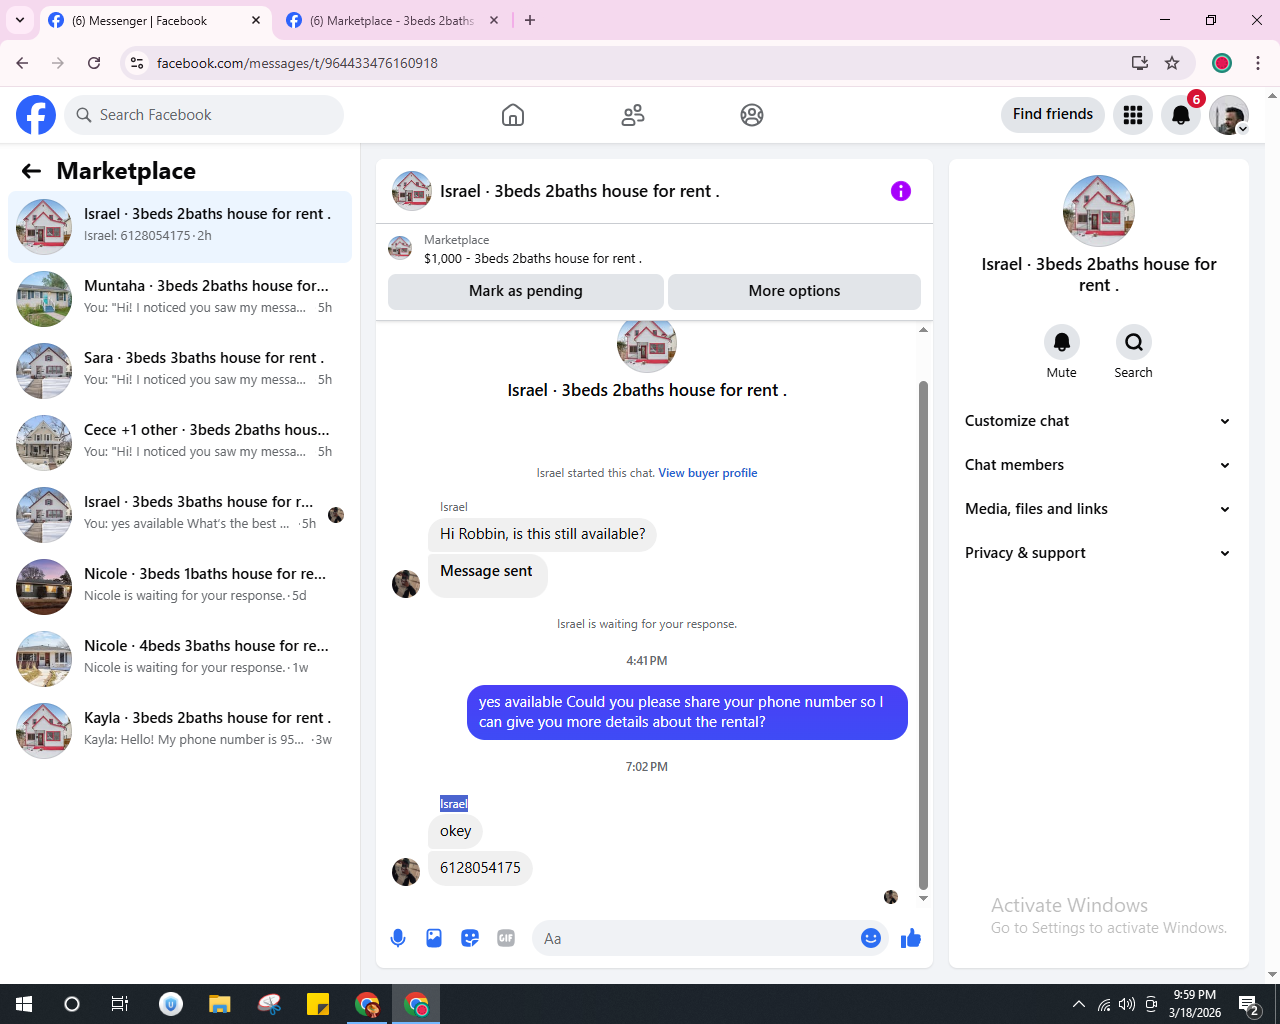The height and width of the screenshot is (1024, 1280).
Task: Click the 'Hi Robbin, is this still available?' message
Action: coord(542,534)
